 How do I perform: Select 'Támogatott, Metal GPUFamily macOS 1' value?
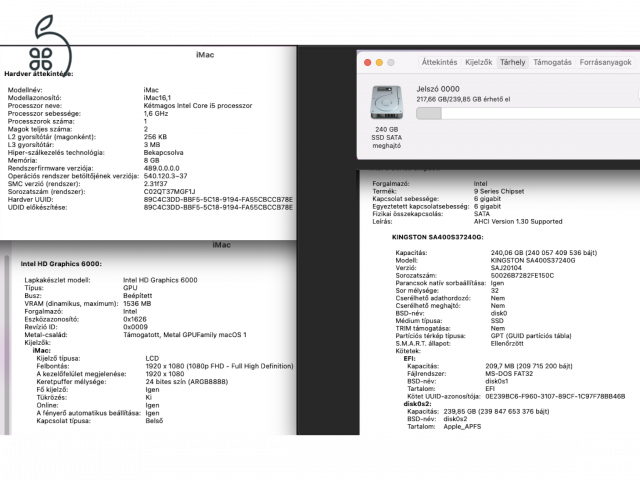[185, 335]
